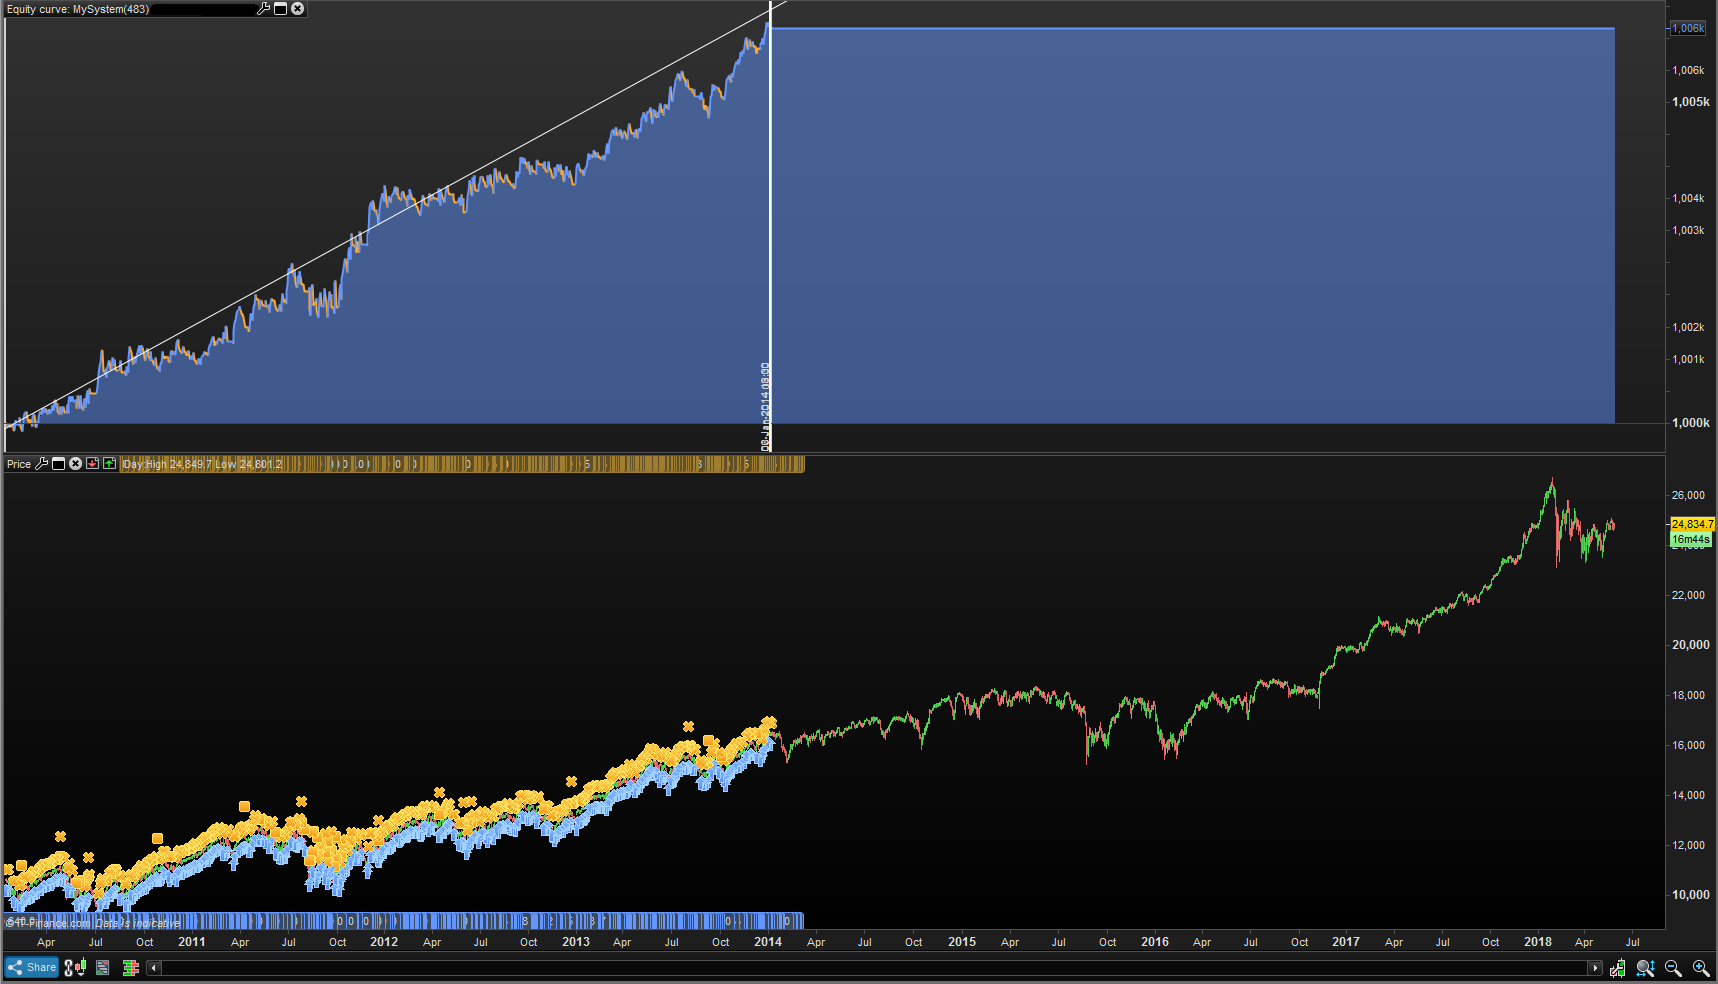Click the 10,000 price axis label
This screenshot has width=1718, height=984.
[1691, 895]
